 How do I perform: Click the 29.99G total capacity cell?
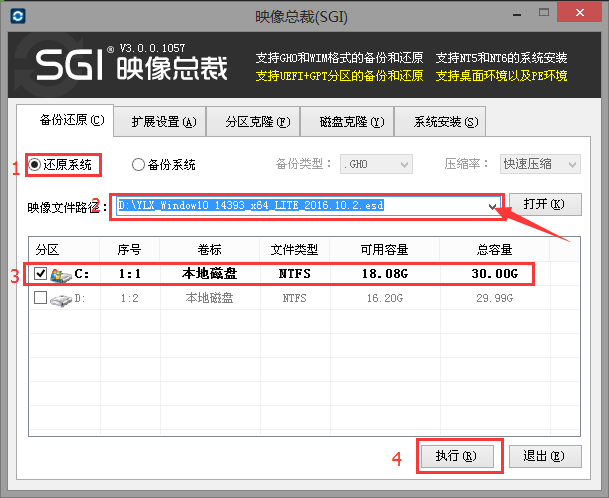[495, 298]
